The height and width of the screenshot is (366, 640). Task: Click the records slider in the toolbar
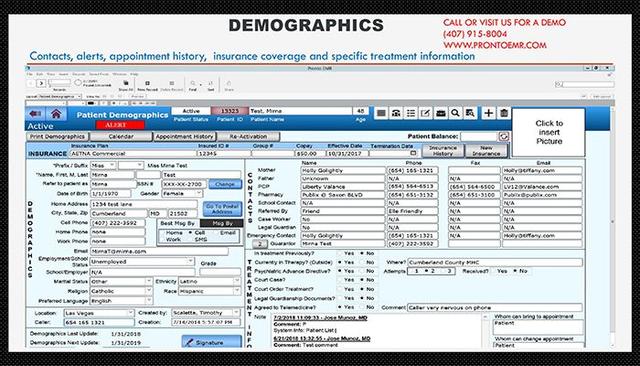[60, 83]
